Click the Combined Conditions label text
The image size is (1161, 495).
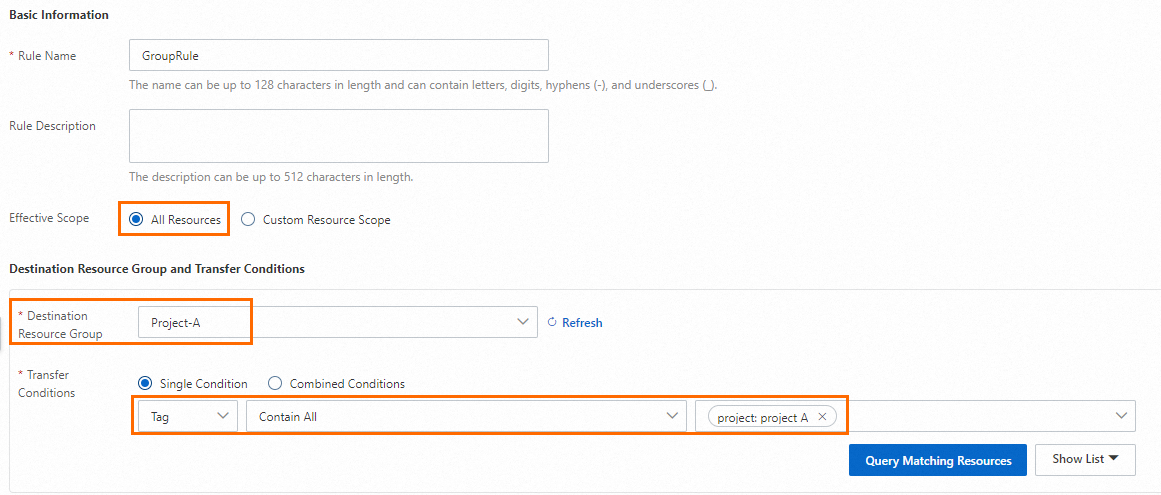click(347, 384)
